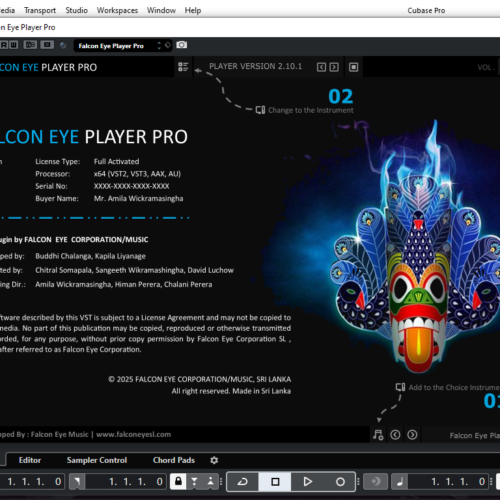This screenshot has height=500, width=500.
Task: Open the Transport menu
Action: click(40, 10)
